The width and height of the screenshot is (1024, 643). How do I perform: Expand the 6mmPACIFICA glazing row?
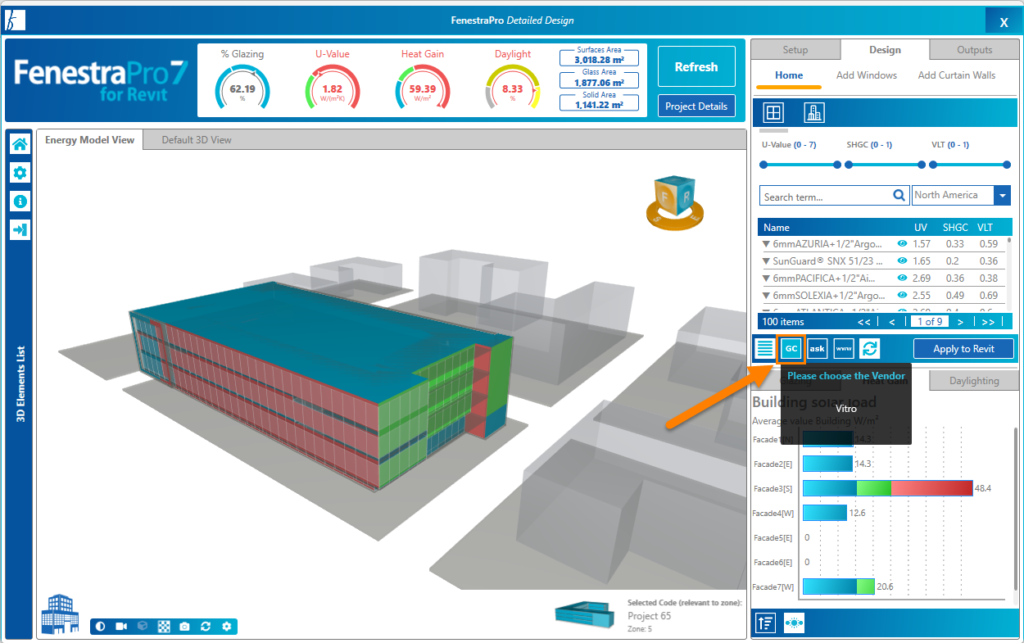[x=766, y=279]
